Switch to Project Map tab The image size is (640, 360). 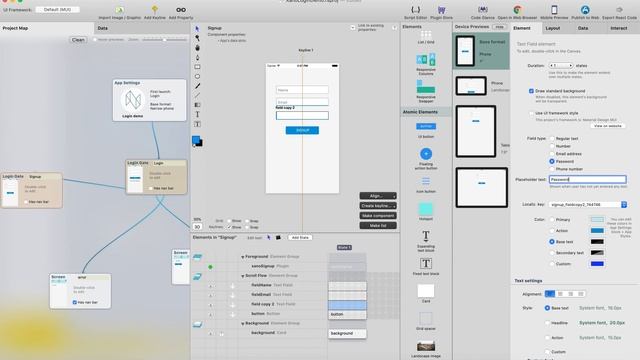[47, 28]
